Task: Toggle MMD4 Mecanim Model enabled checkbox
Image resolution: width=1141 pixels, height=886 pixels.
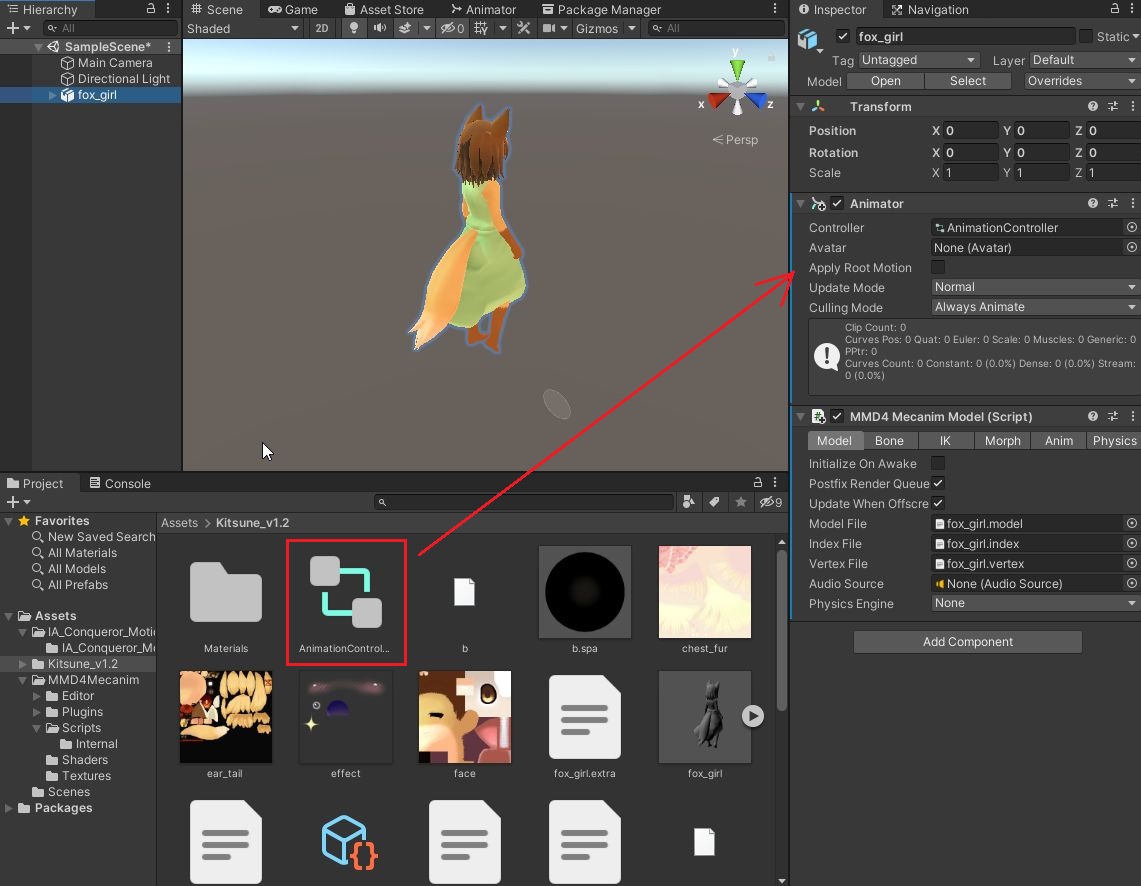Action: pyautogui.click(x=837, y=416)
